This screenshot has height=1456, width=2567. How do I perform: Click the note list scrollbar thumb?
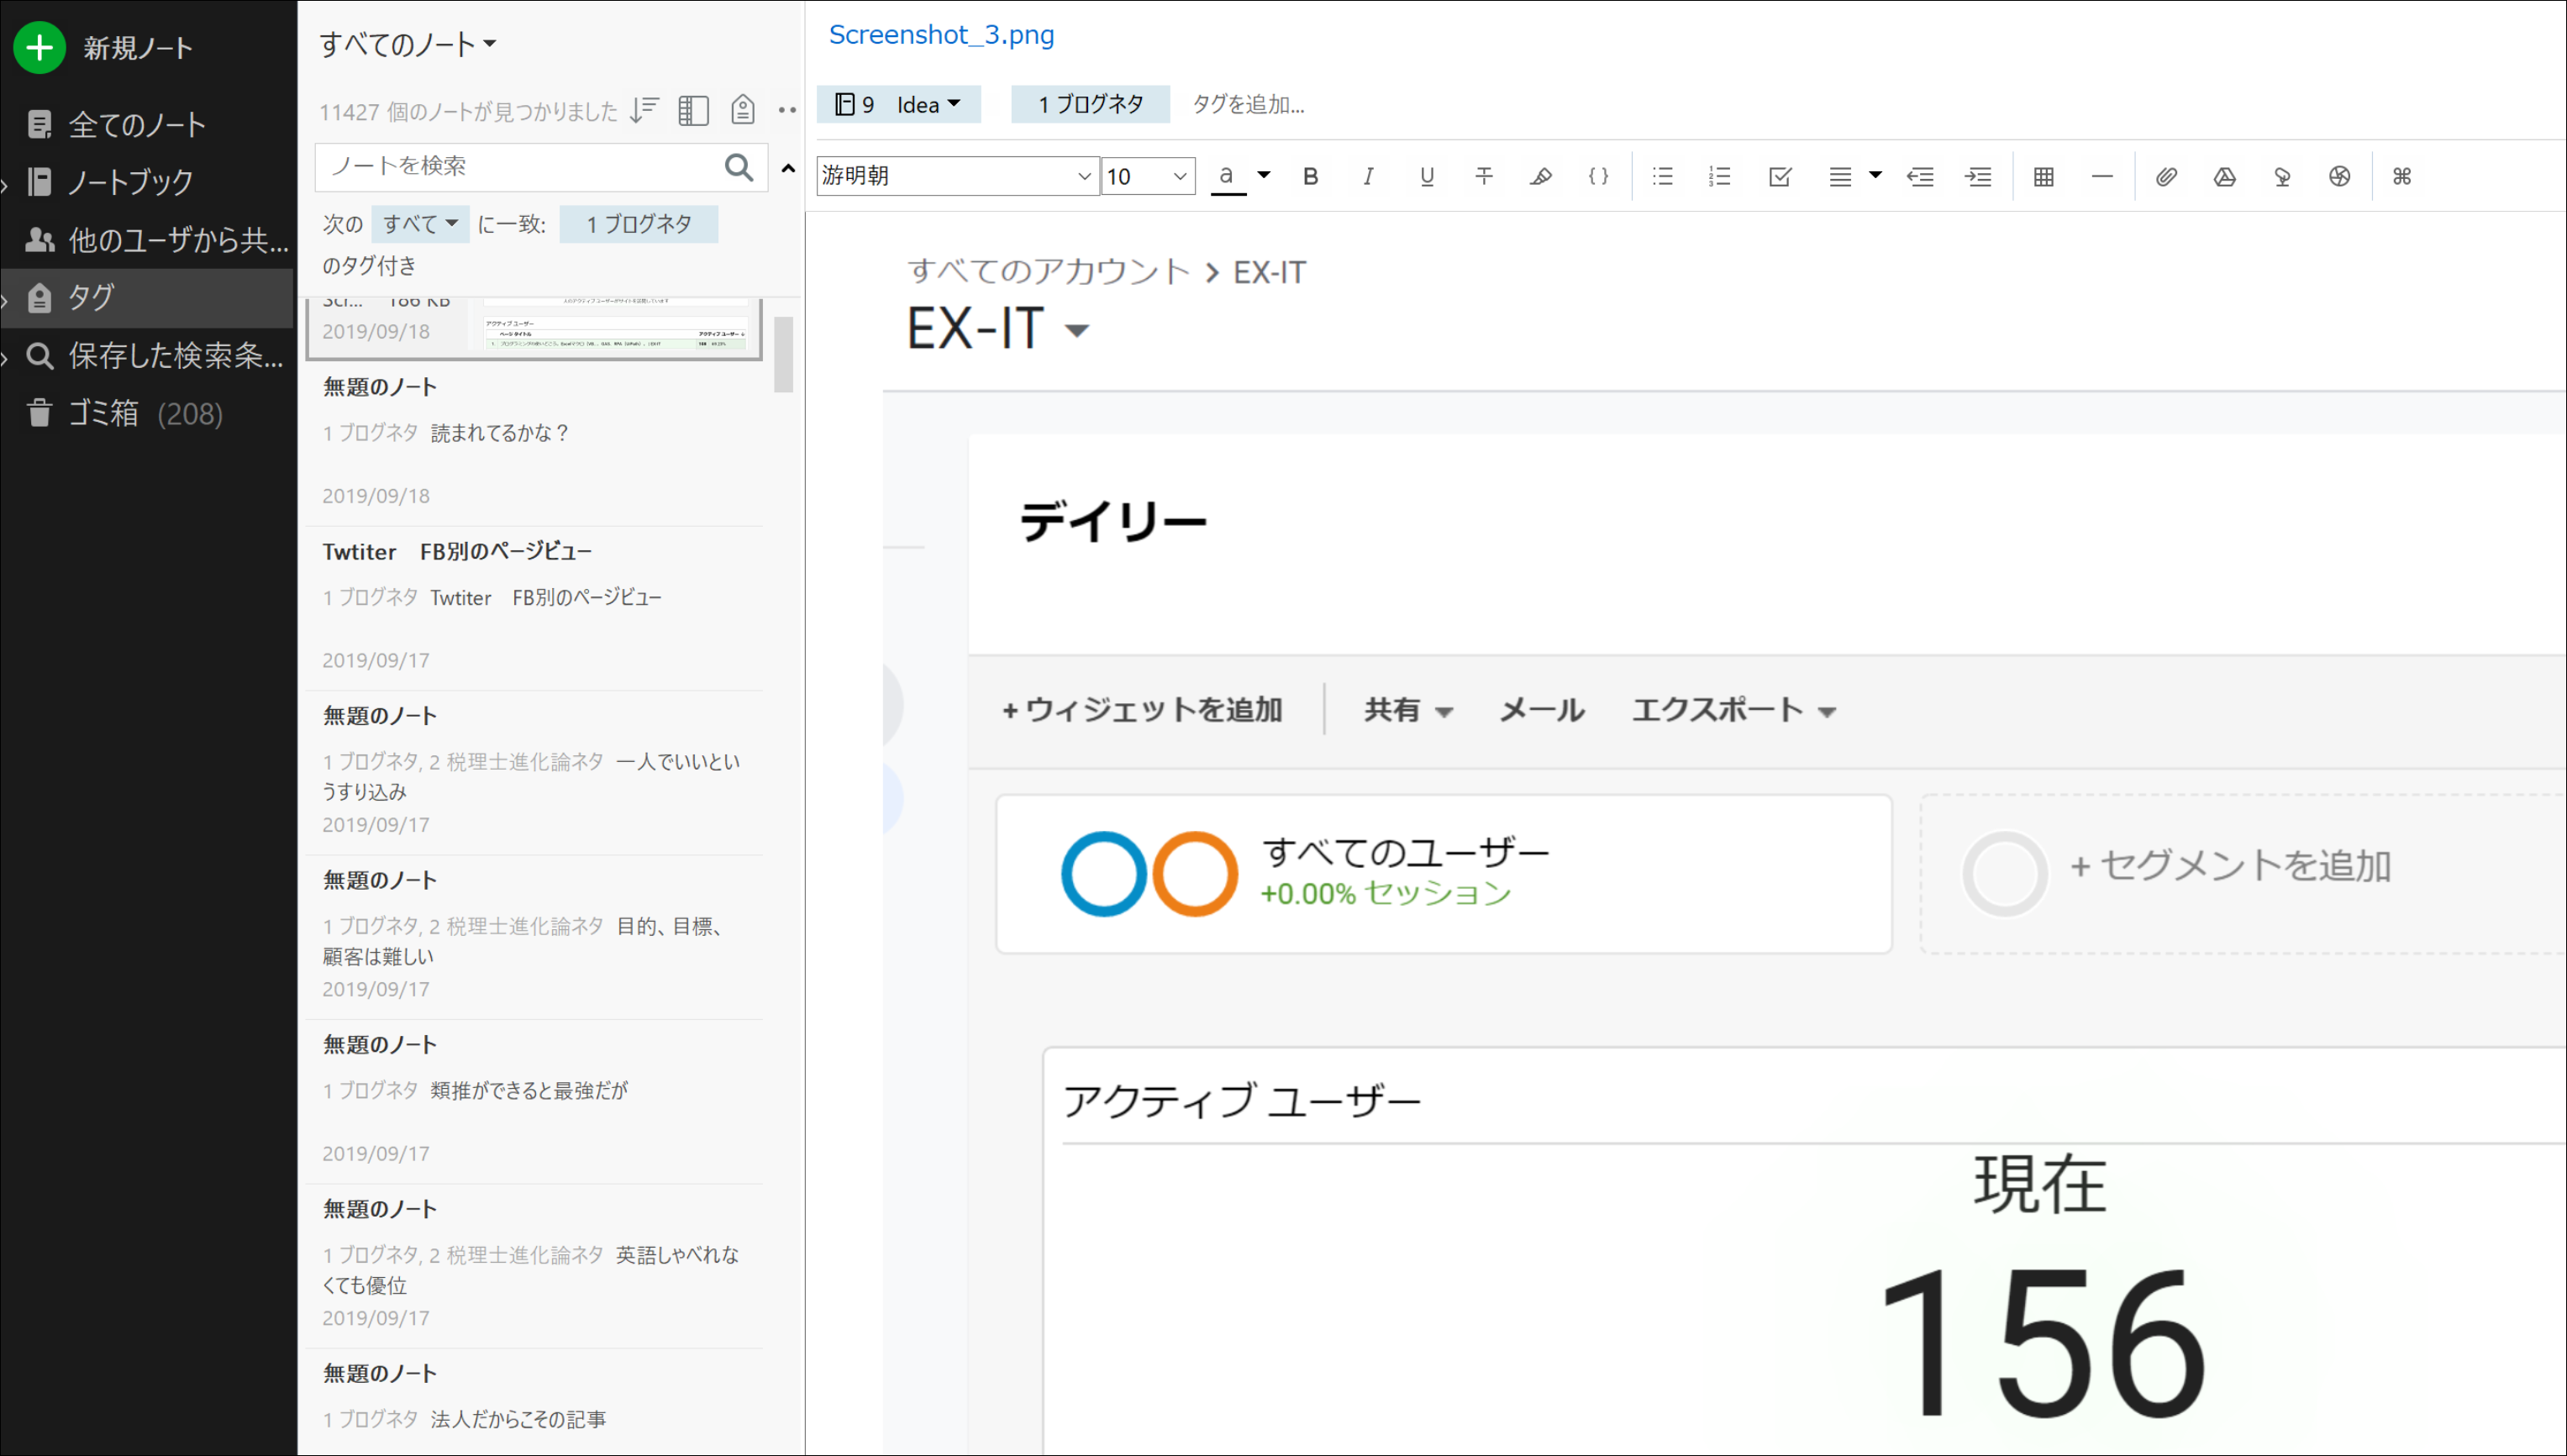tap(784, 355)
